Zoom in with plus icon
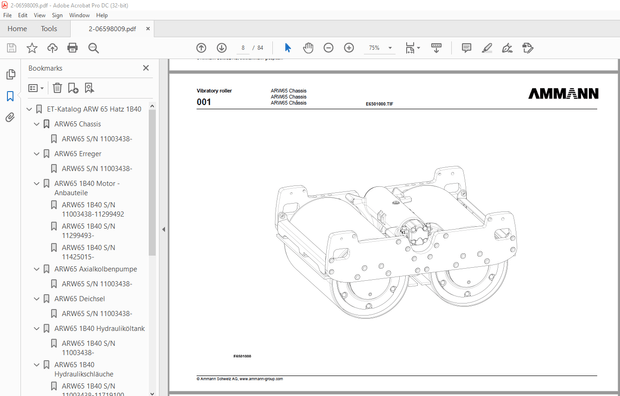The image size is (620, 396). click(349, 48)
